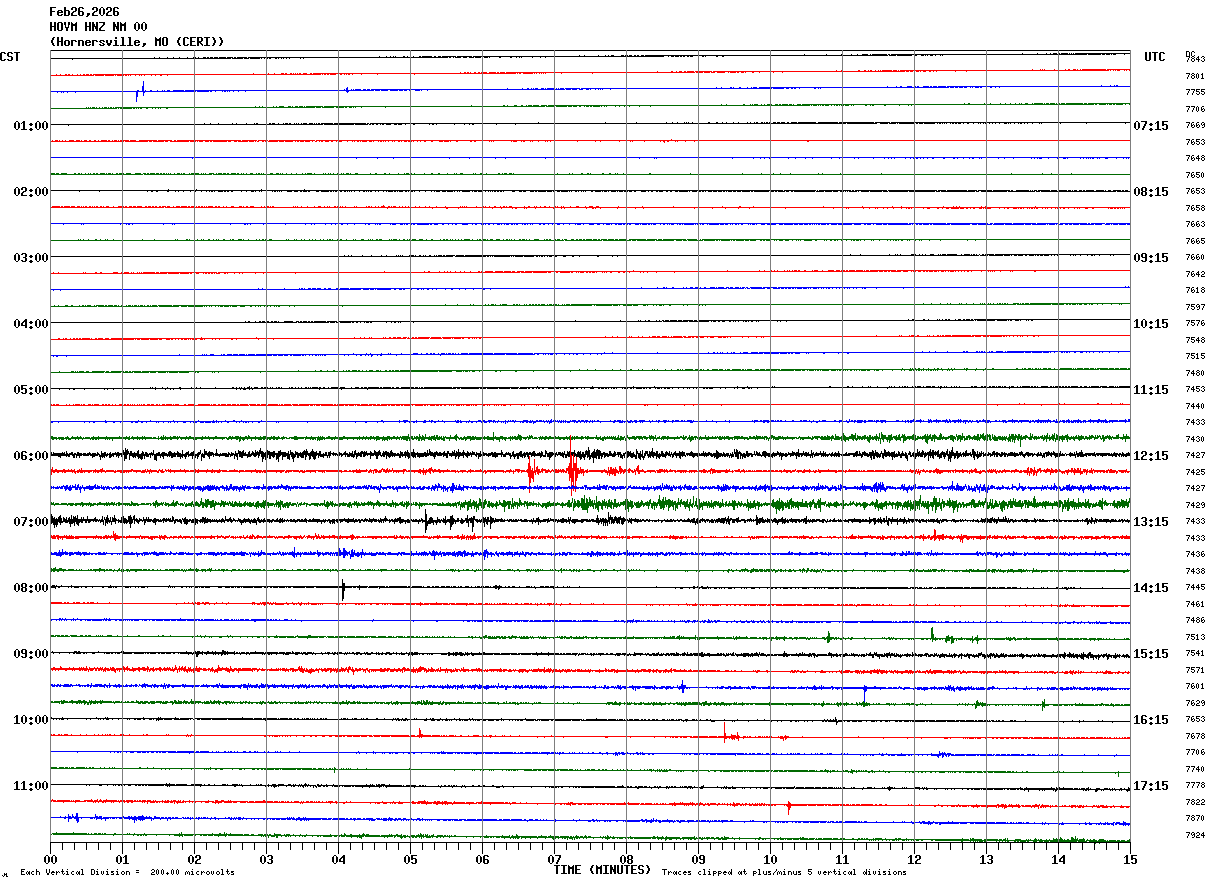Click the Traces clipped at plus/minus 5 note
Image resolution: width=1210 pixels, height=886 pixels.
784,873
